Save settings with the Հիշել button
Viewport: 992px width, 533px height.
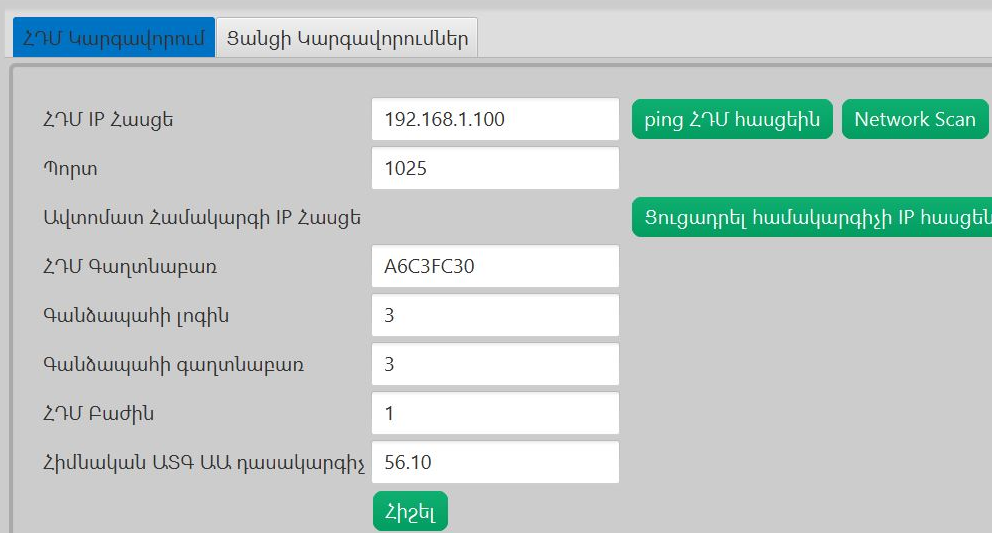[x=410, y=511]
